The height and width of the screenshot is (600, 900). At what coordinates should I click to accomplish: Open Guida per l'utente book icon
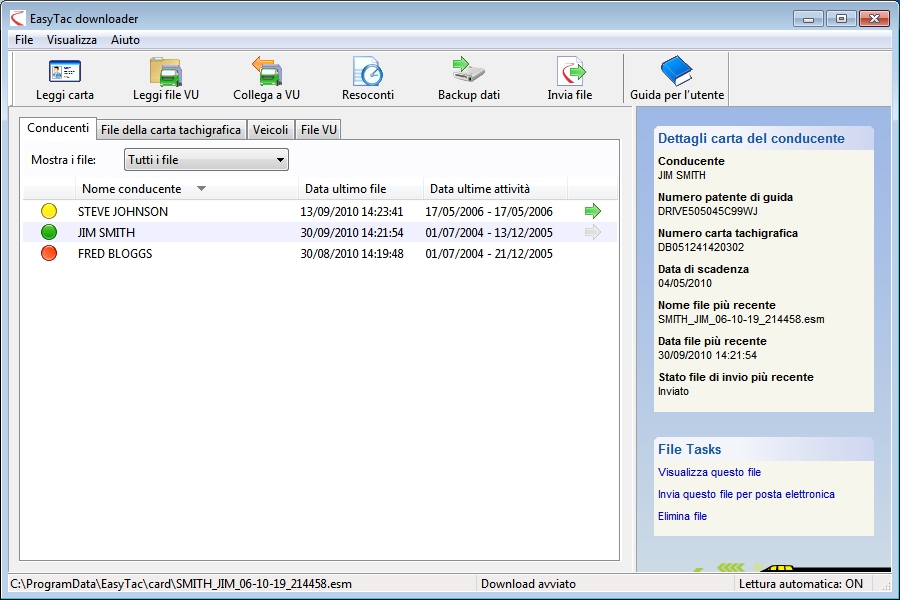[x=676, y=72]
